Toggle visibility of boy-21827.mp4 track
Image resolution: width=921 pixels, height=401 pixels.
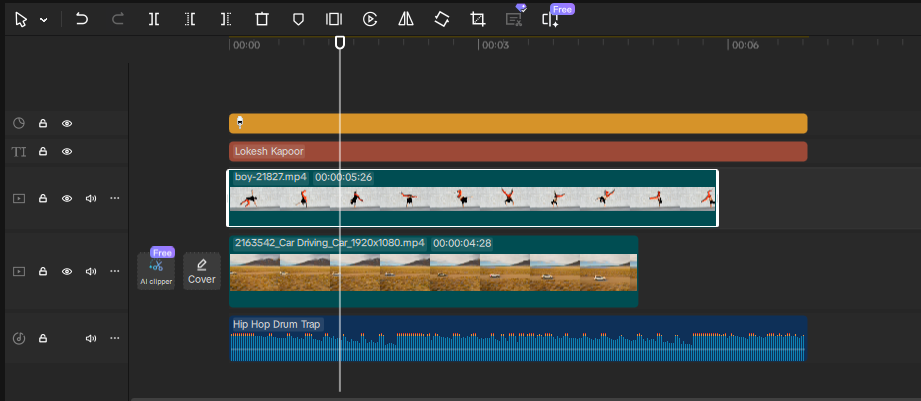[67, 198]
